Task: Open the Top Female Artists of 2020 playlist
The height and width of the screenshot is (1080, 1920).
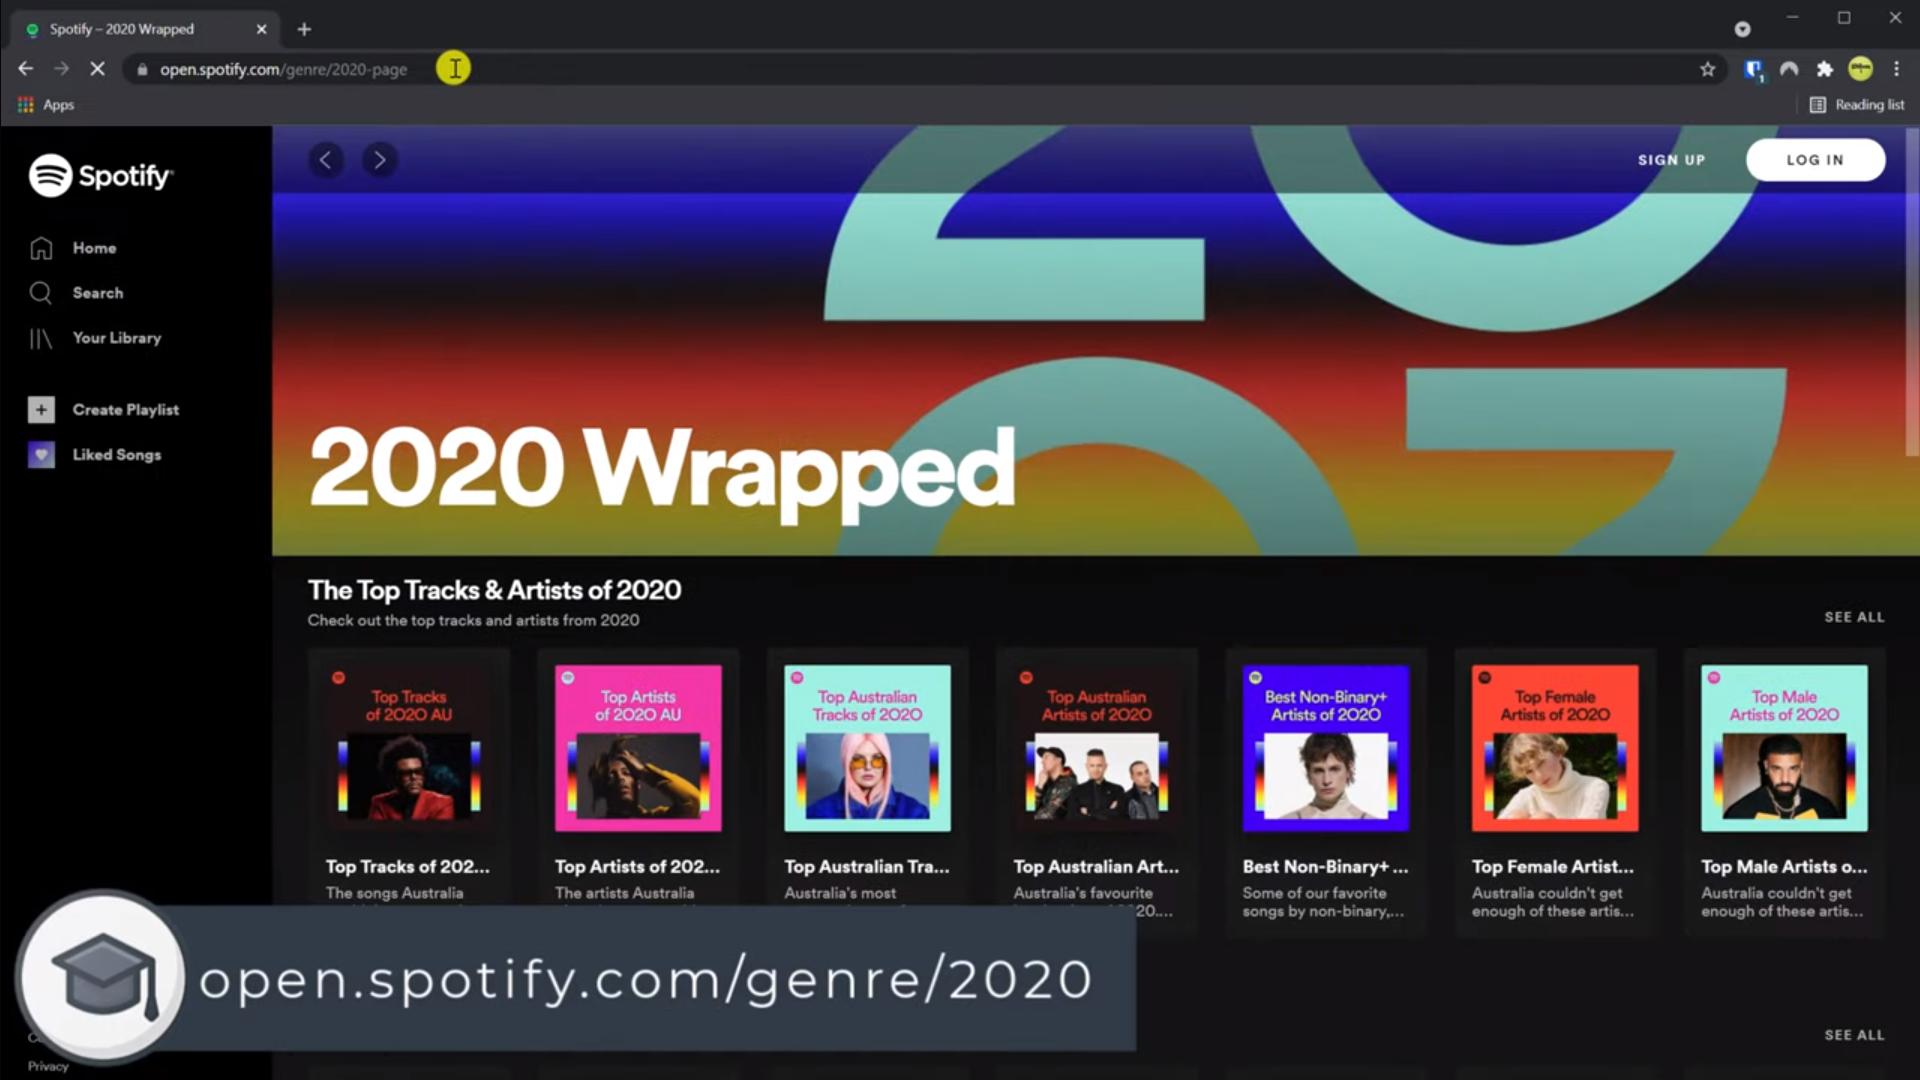Action: coord(1553,748)
